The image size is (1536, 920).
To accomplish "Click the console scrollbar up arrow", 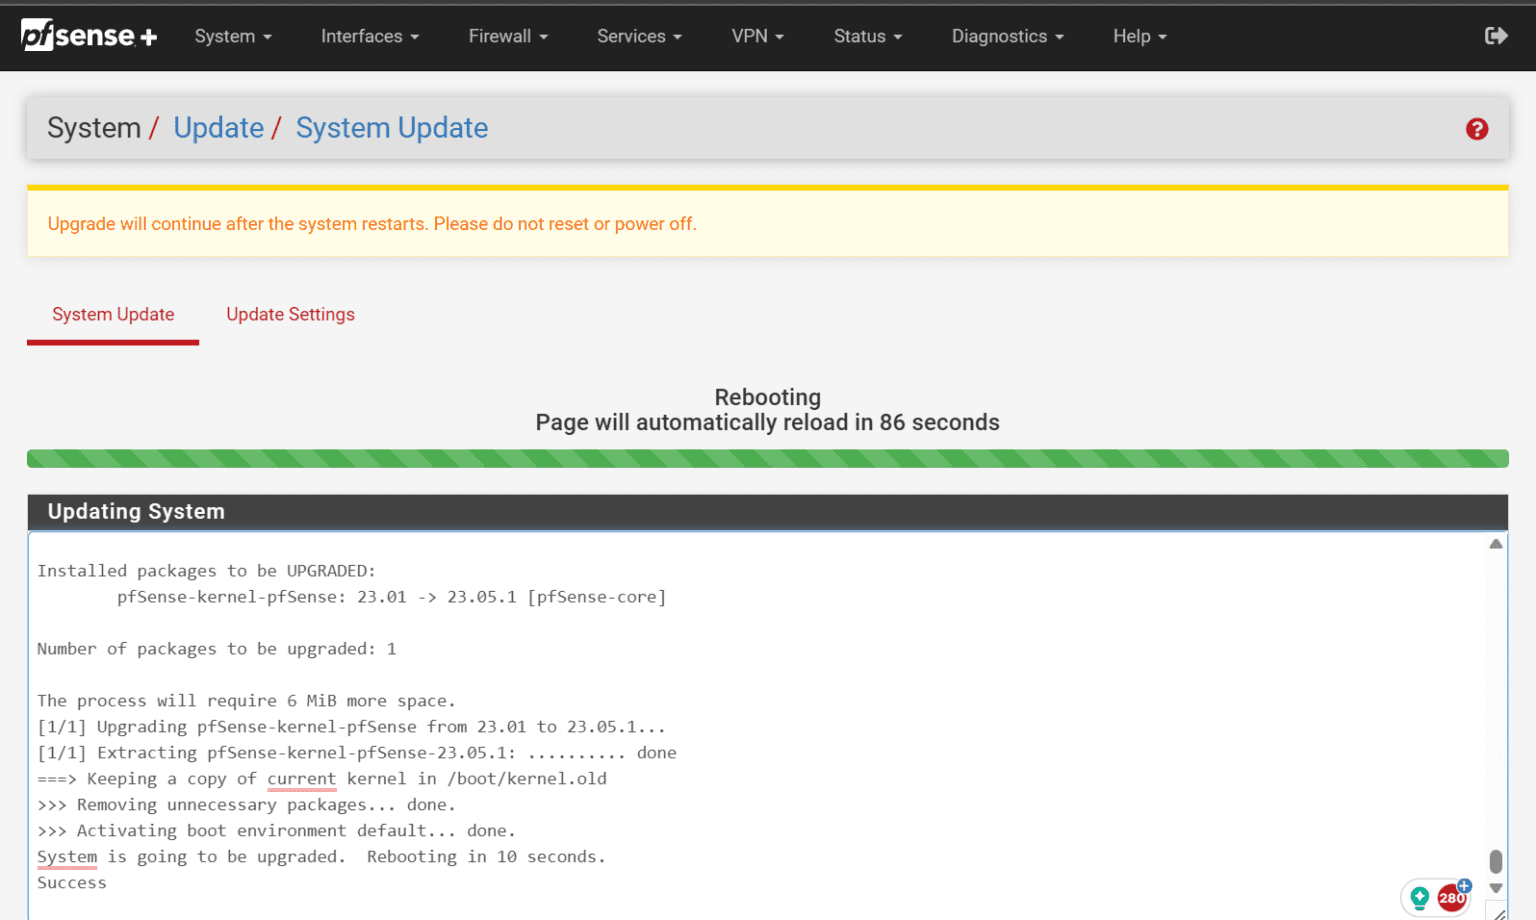I will (1496, 542).
